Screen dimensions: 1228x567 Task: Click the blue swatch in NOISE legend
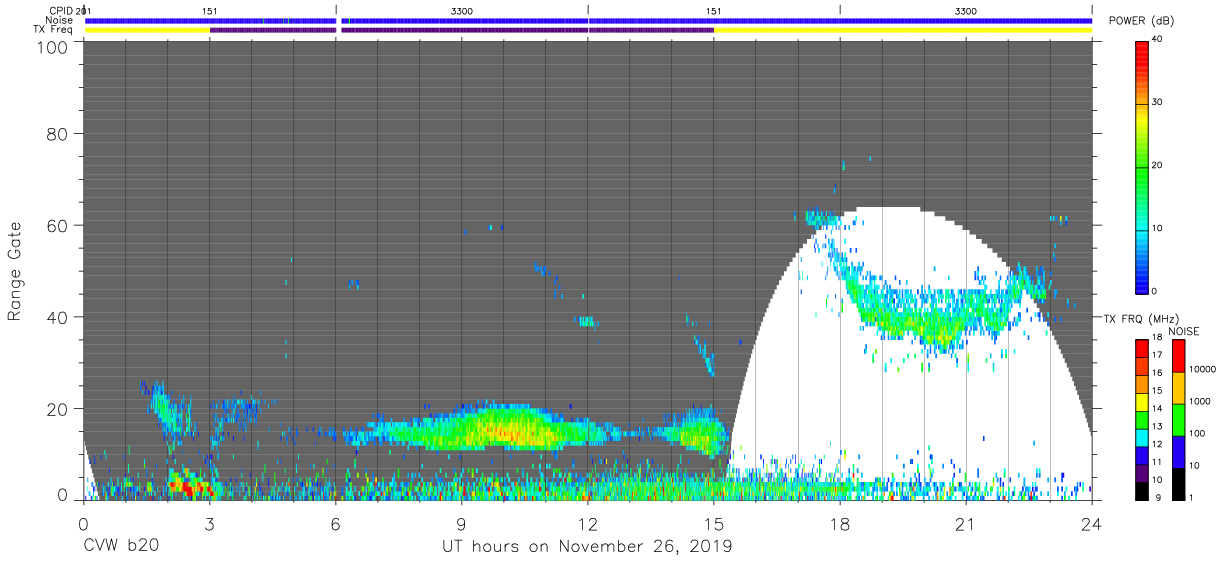click(1177, 451)
